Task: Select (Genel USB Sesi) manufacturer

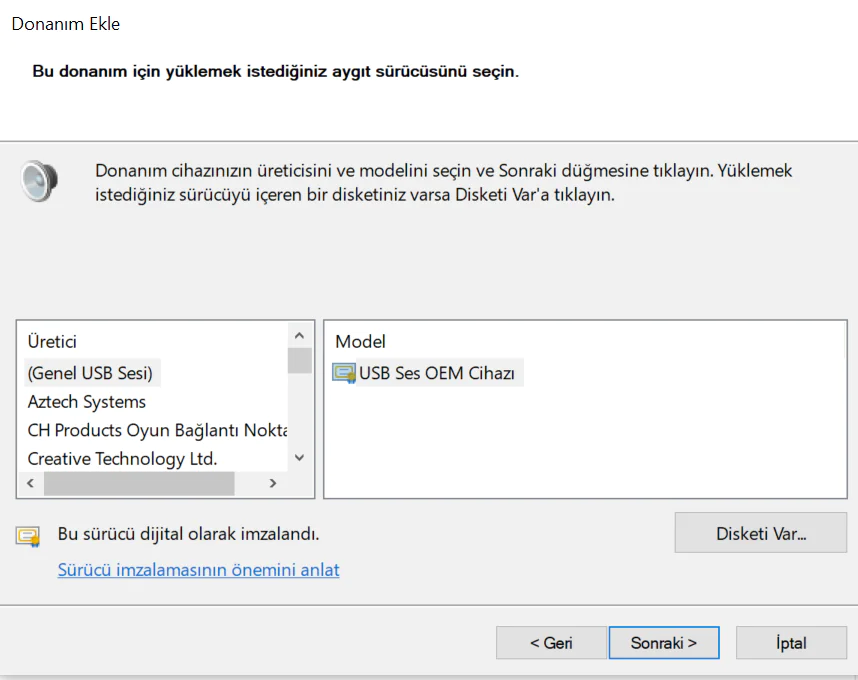Action: [x=90, y=373]
